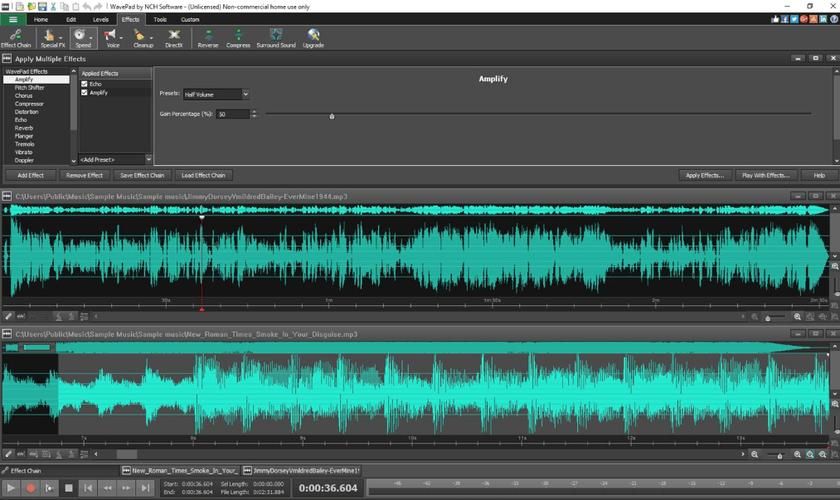Start playback with the Play button
840x500 pixels.
[x=11, y=488]
